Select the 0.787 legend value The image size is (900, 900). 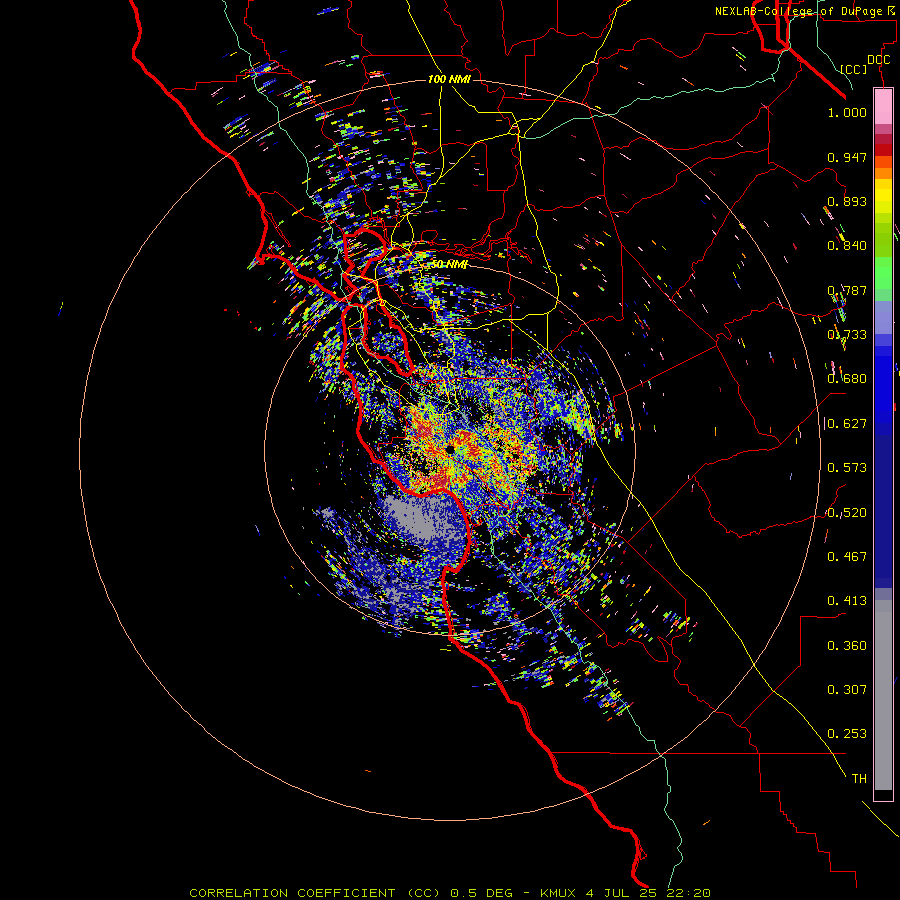point(847,290)
